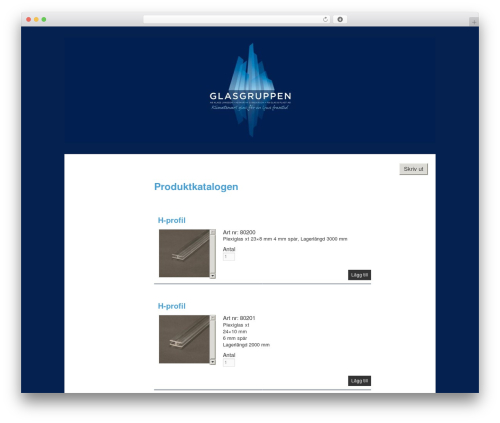Reload the page with the refresh icon
Viewport: 500px width, 423px height.
click(325, 19)
